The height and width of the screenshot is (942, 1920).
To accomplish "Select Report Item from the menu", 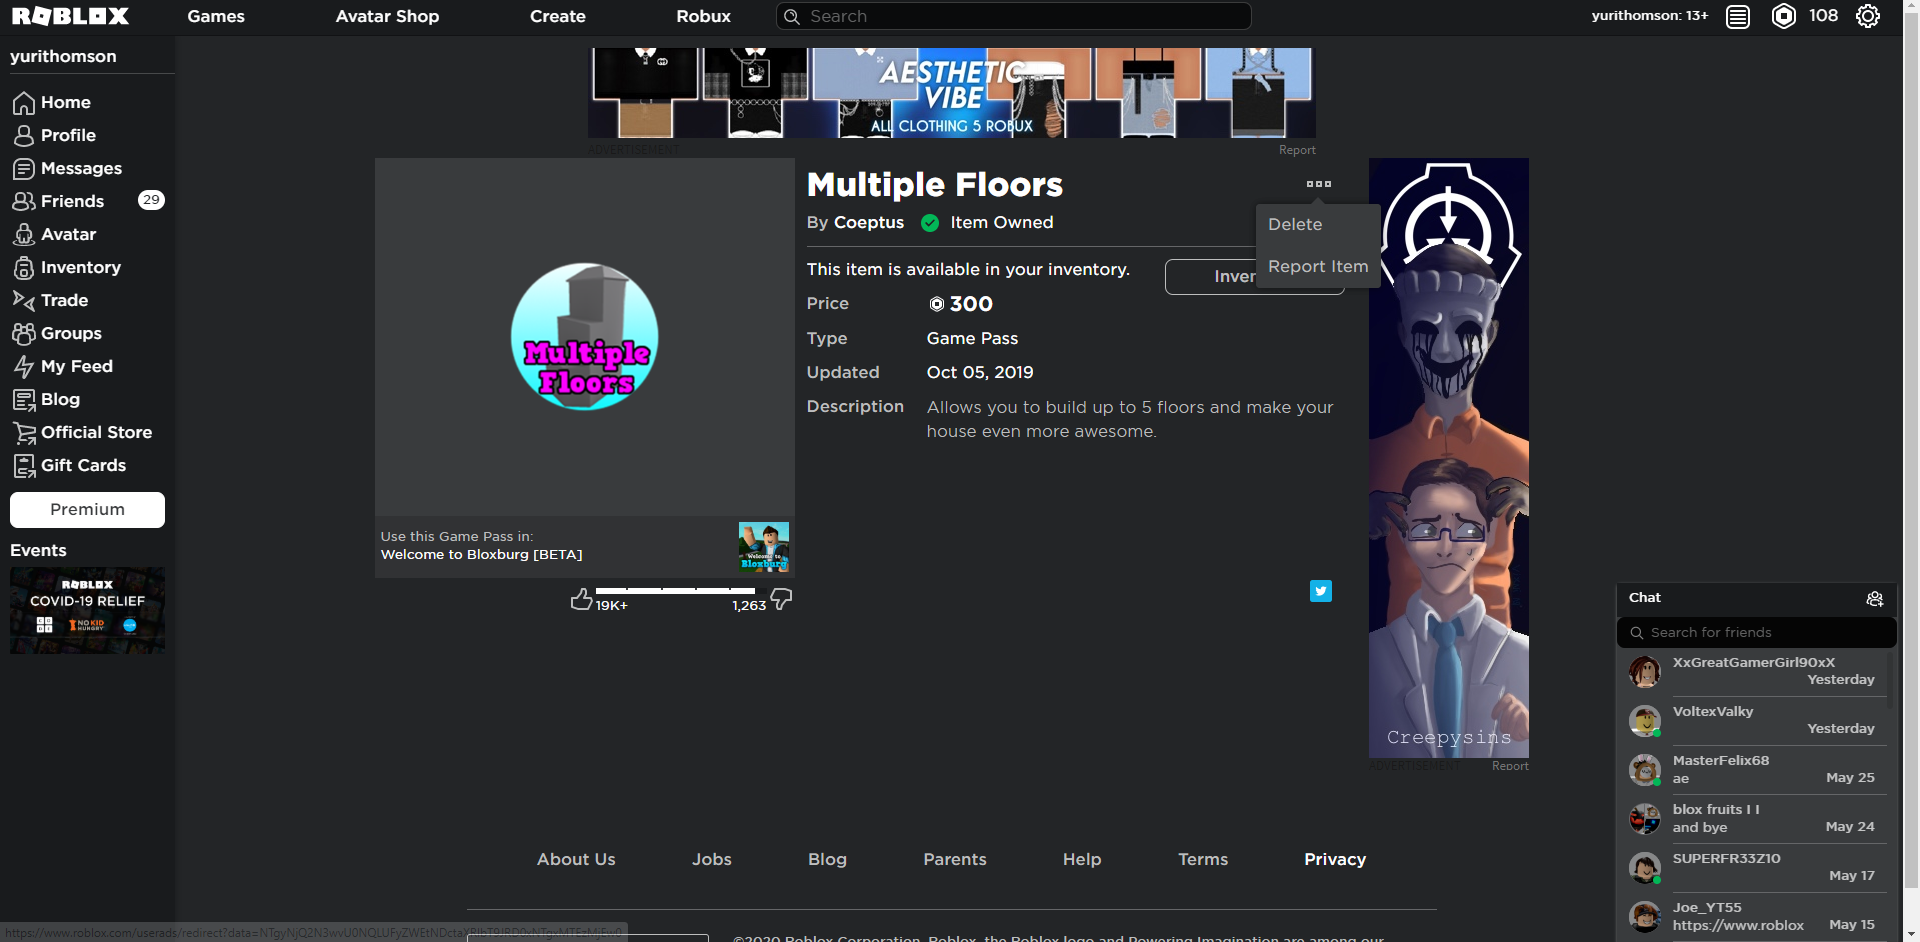I will [1318, 267].
